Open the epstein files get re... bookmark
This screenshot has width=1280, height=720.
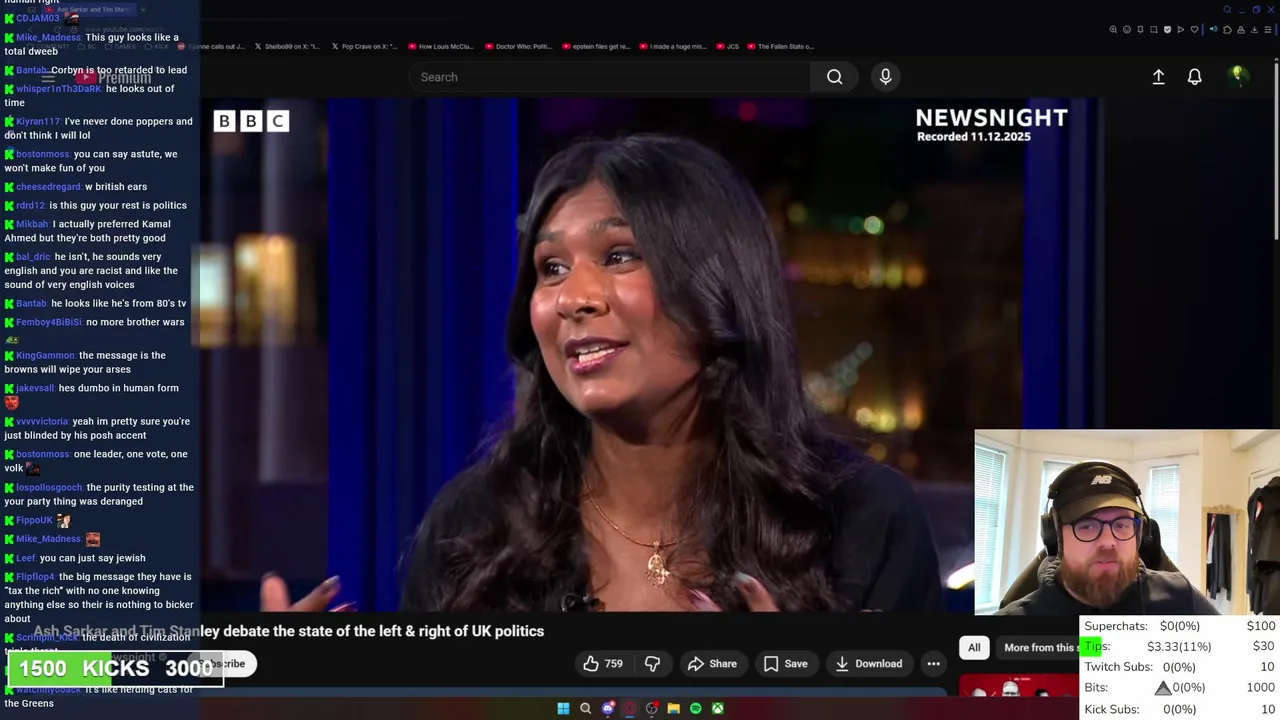pyautogui.click(x=596, y=46)
